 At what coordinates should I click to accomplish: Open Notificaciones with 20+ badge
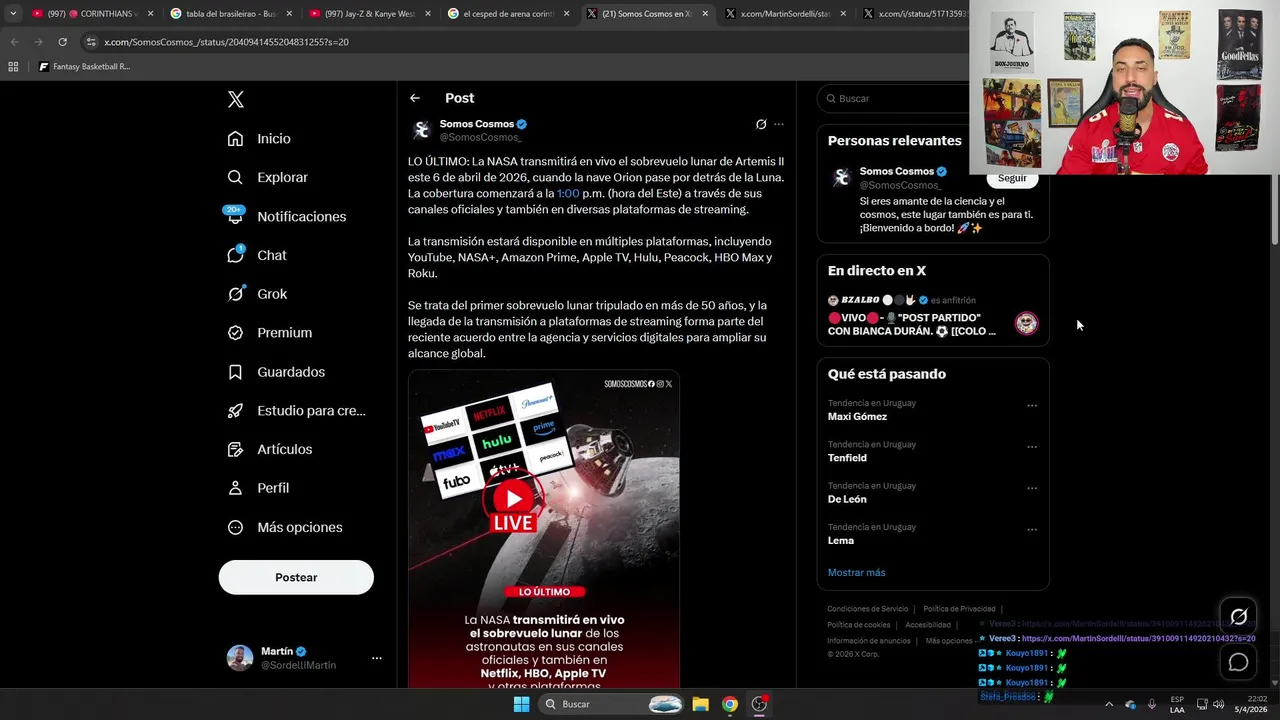click(286, 216)
